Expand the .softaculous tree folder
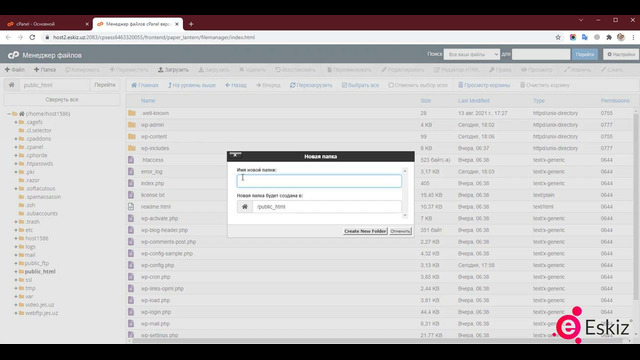This screenshot has height=360, width=640. point(16,189)
